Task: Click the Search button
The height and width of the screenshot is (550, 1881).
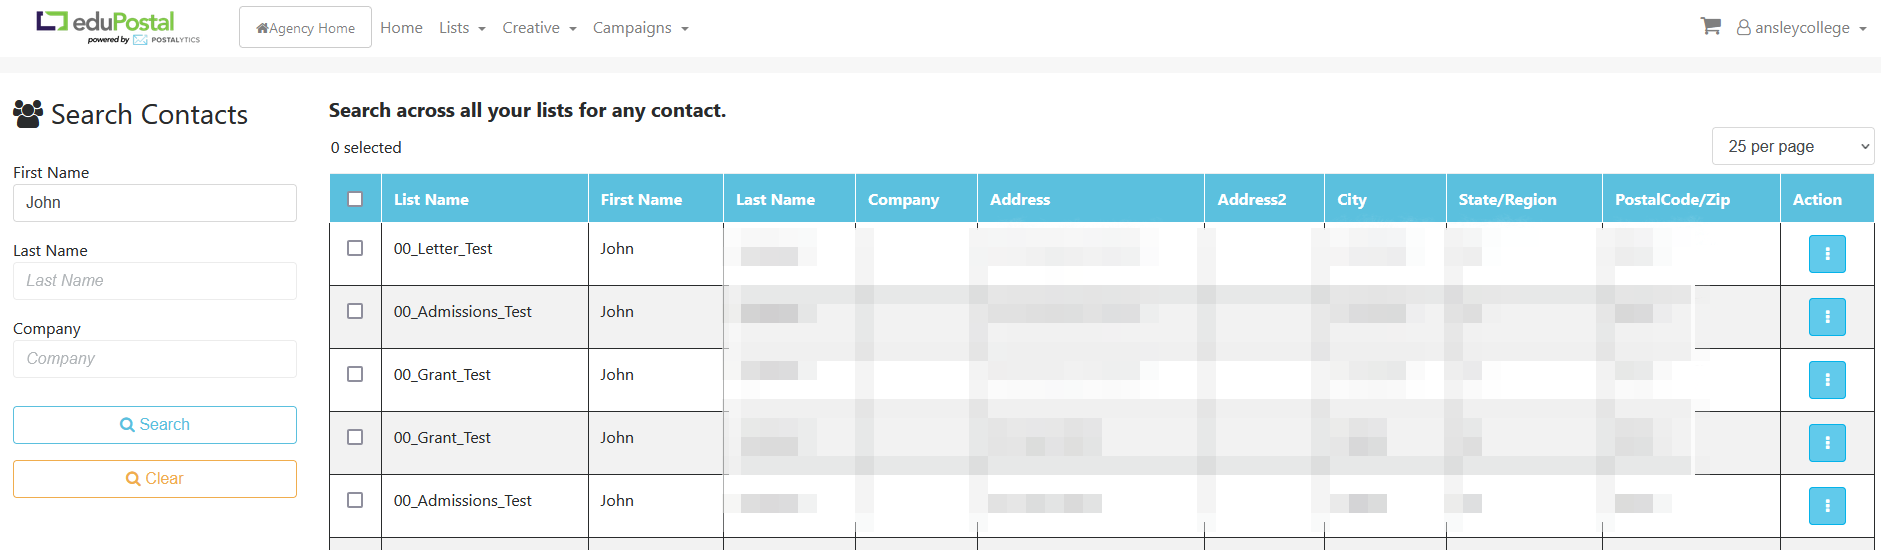Action: pos(155,425)
